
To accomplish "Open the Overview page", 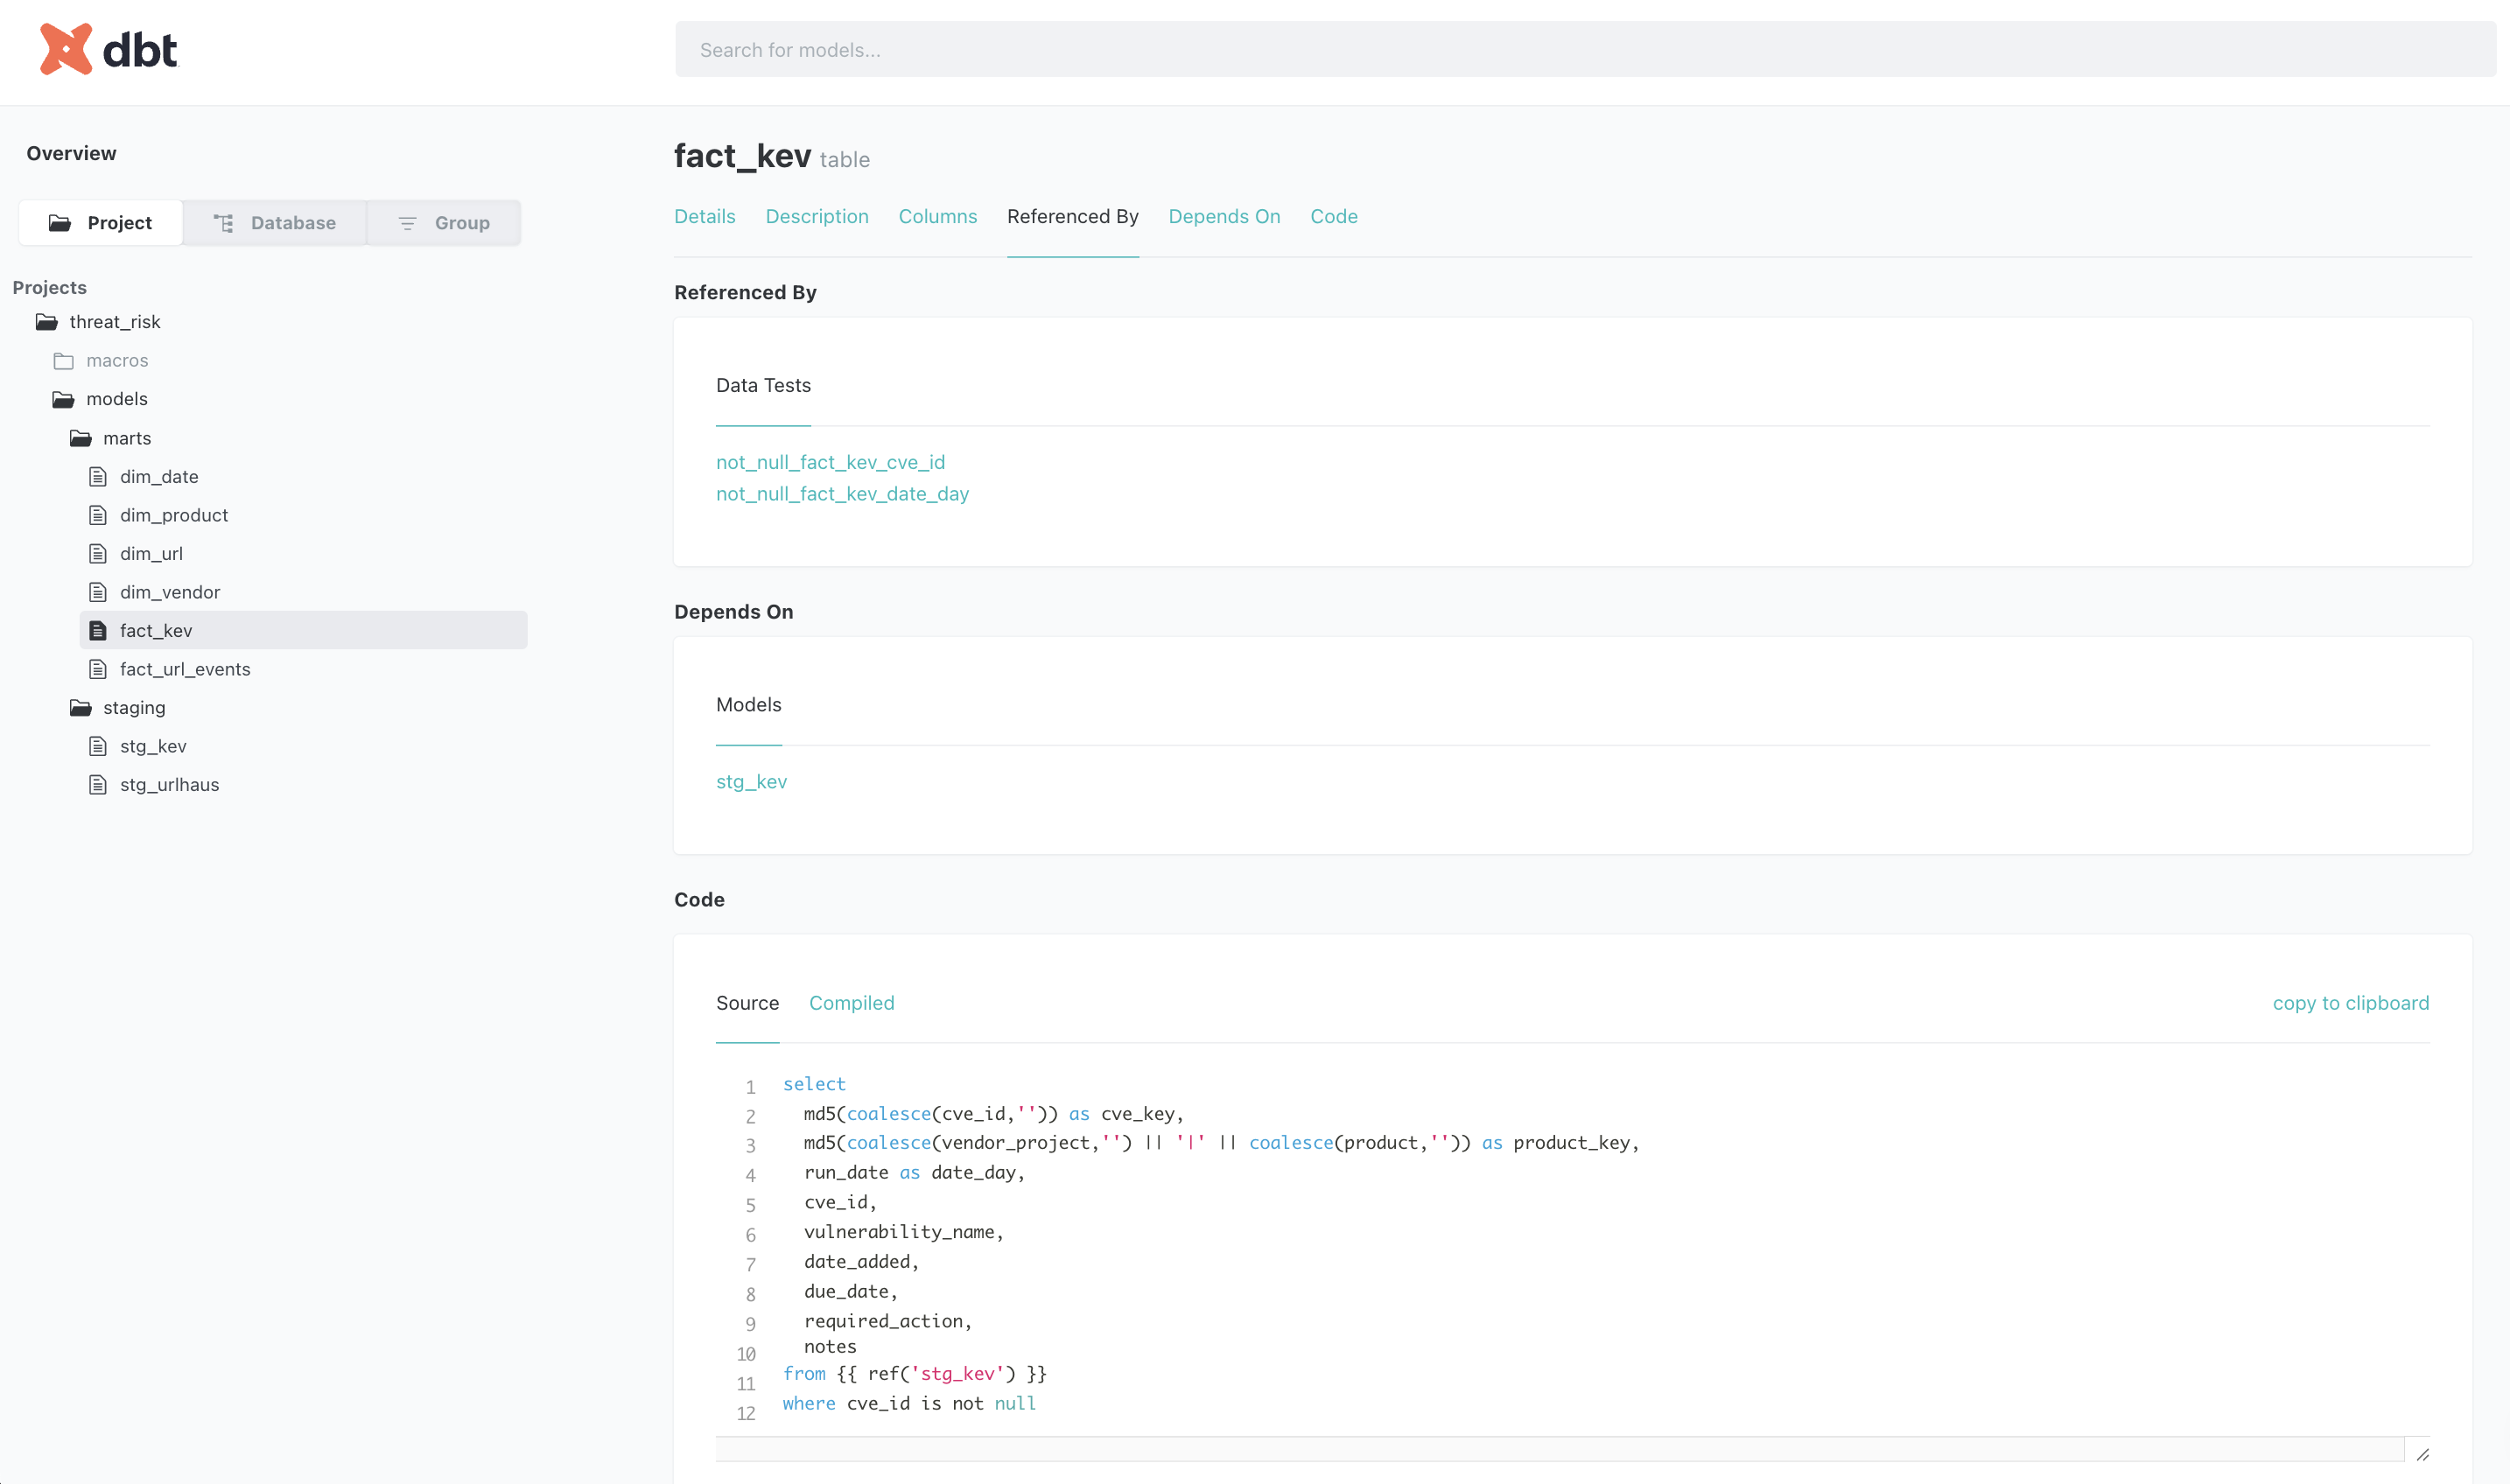I will (x=71, y=153).
